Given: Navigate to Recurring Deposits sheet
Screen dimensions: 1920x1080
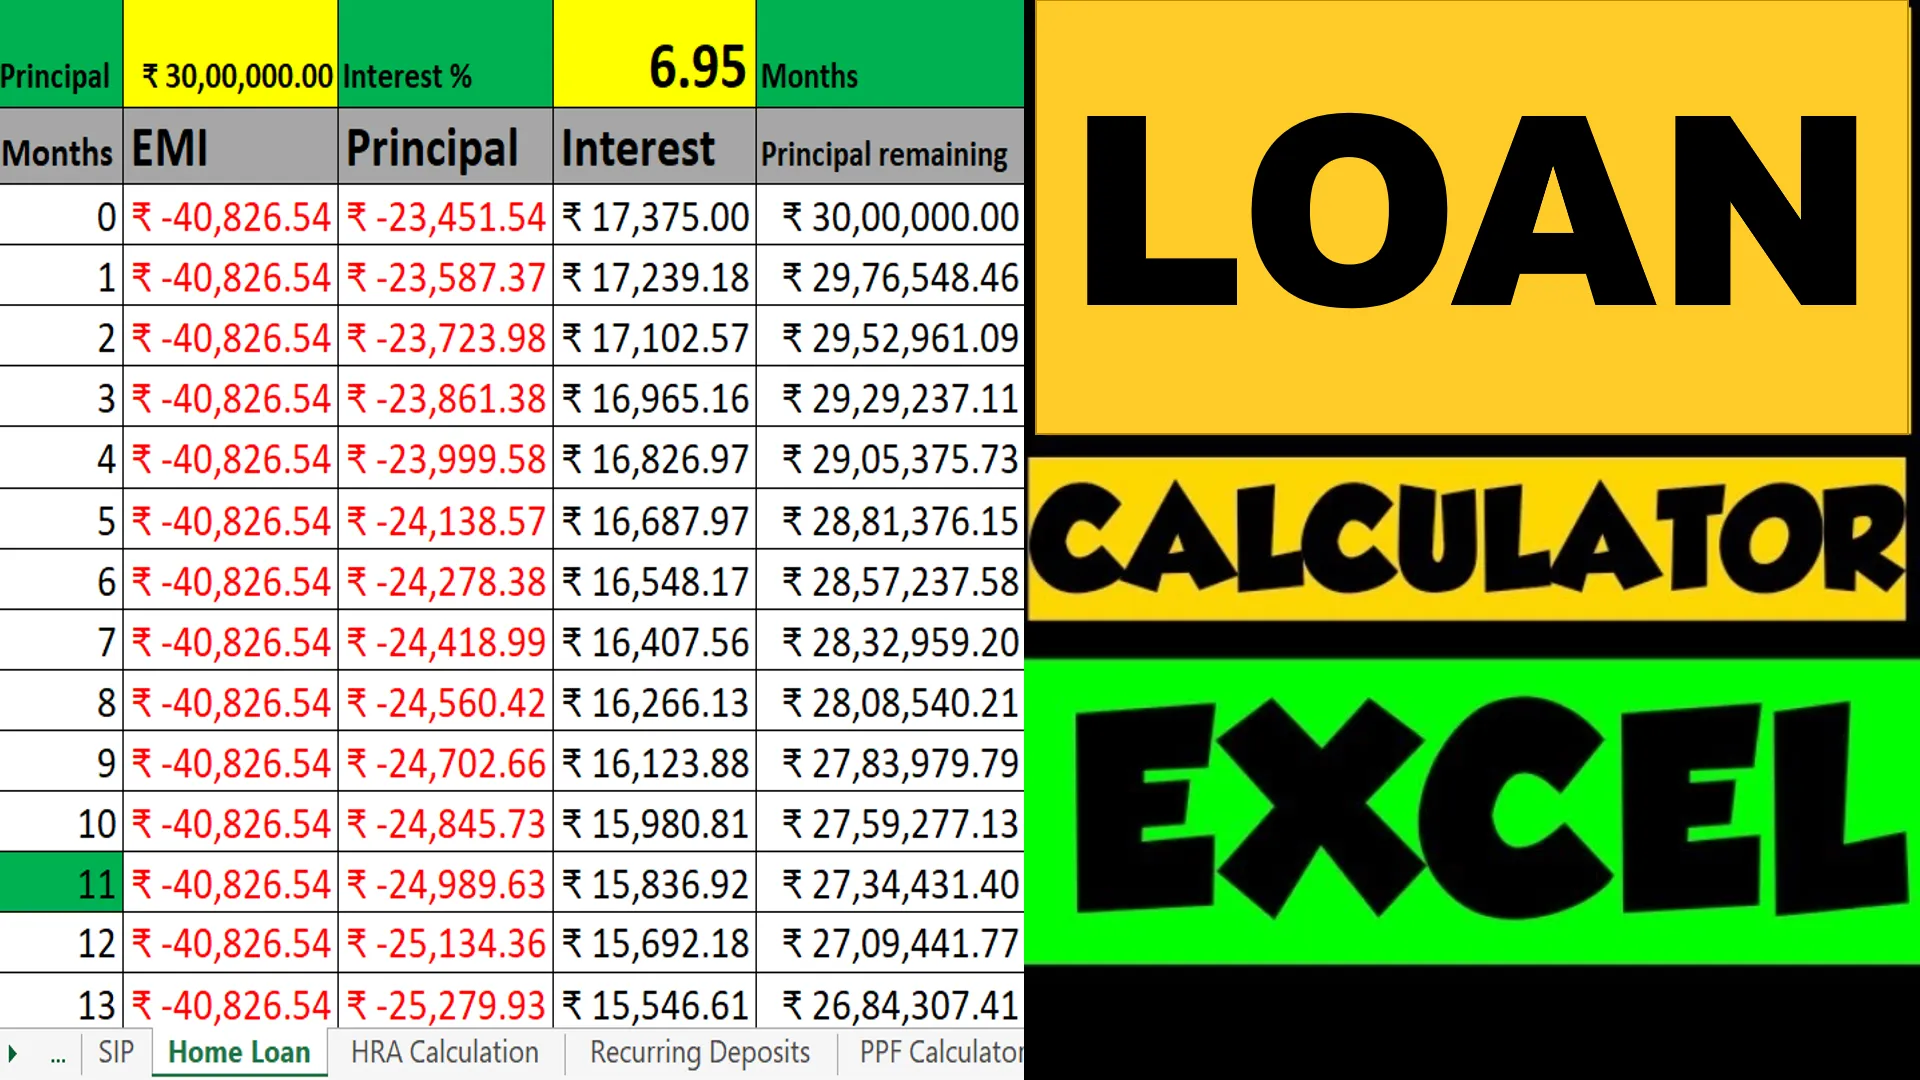Looking at the screenshot, I should (x=699, y=1052).
